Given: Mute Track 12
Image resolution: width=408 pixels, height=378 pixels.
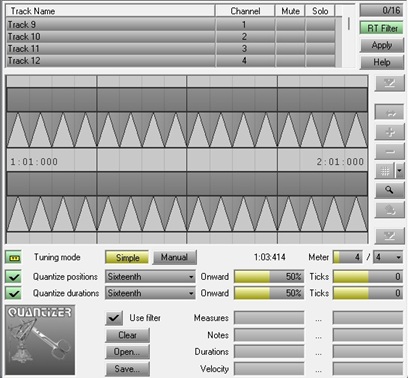Looking at the screenshot, I should click(290, 61).
